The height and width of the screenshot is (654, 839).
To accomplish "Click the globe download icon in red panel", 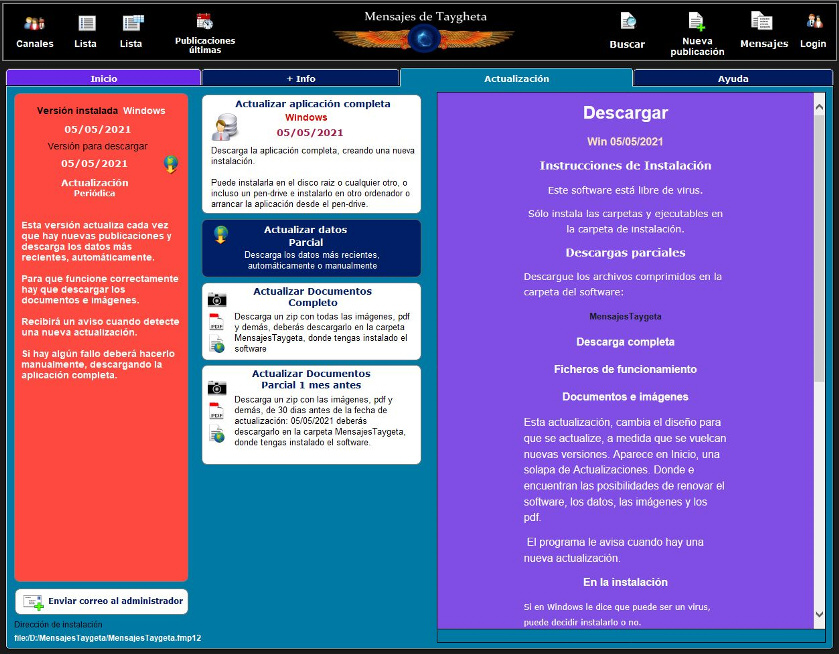I will point(171,164).
